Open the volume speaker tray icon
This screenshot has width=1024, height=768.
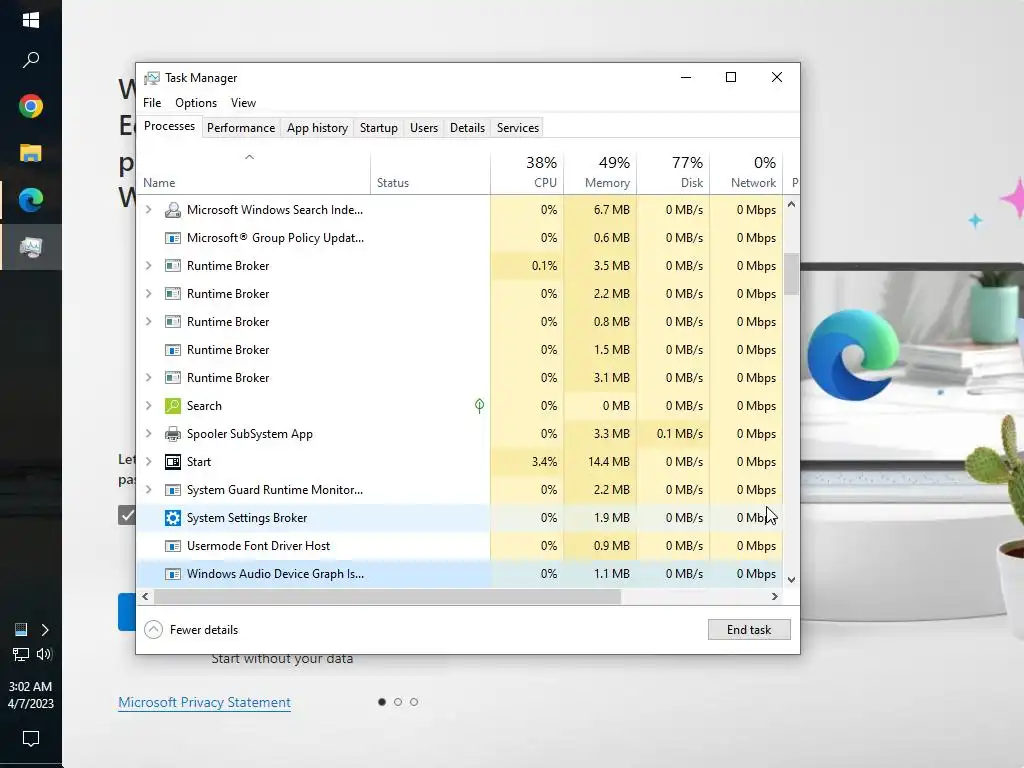[44, 654]
